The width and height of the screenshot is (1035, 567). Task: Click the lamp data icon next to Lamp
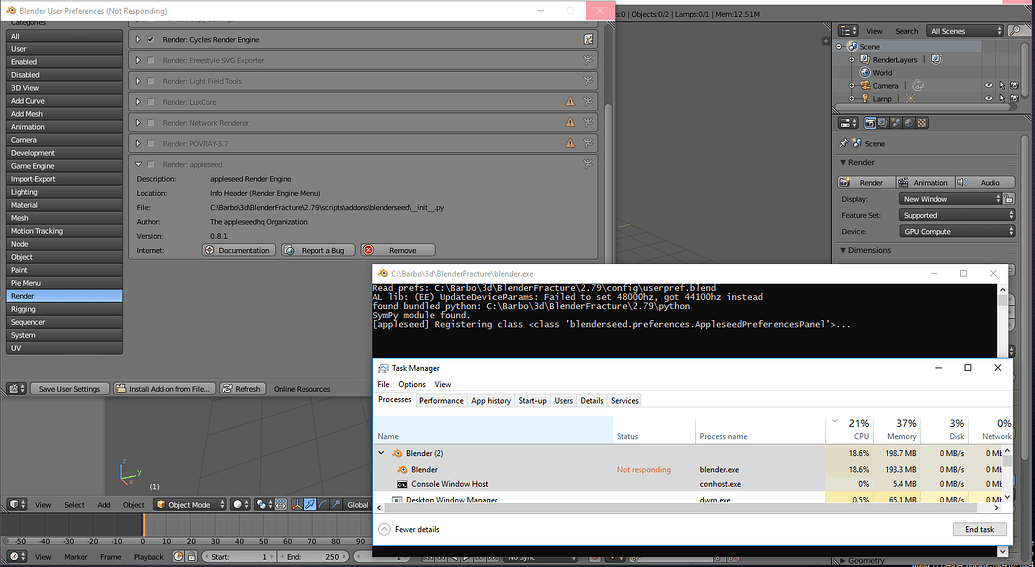click(910, 98)
